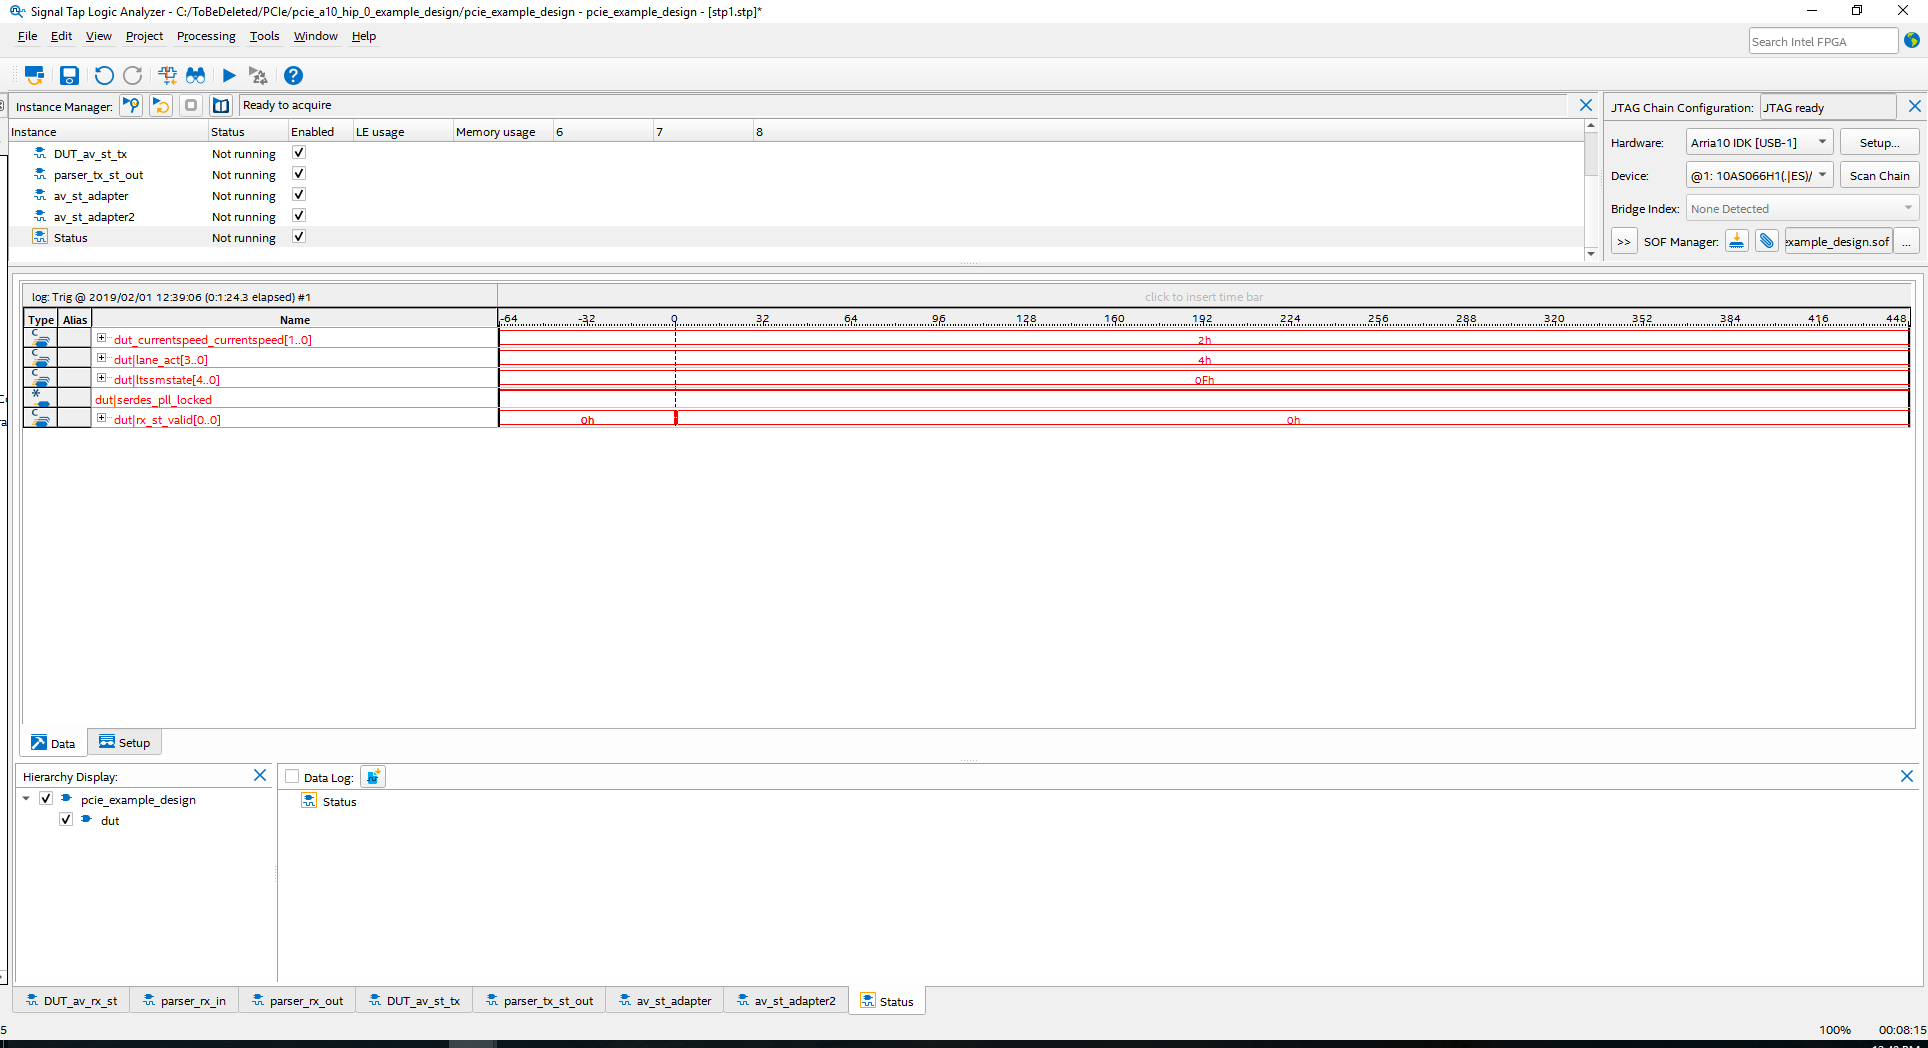Click the save file toolbar icon
The image size is (1928, 1048).
(69, 75)
